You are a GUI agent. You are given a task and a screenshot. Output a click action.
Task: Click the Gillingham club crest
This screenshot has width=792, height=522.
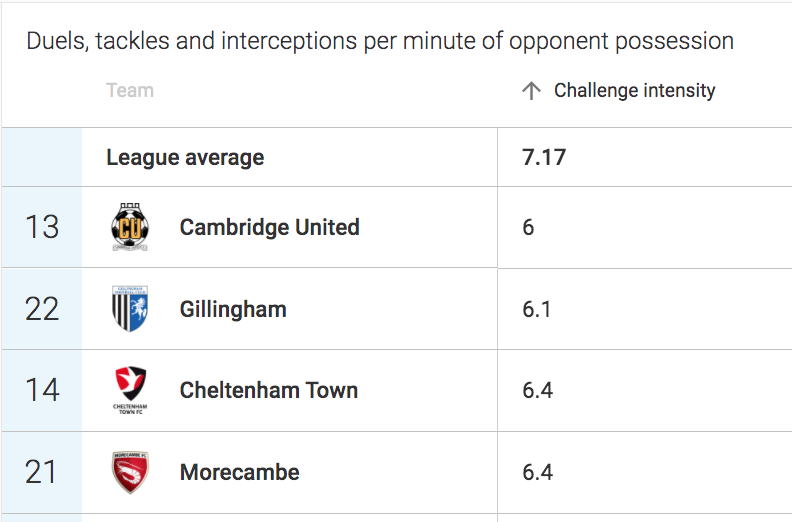click(130, 309)
